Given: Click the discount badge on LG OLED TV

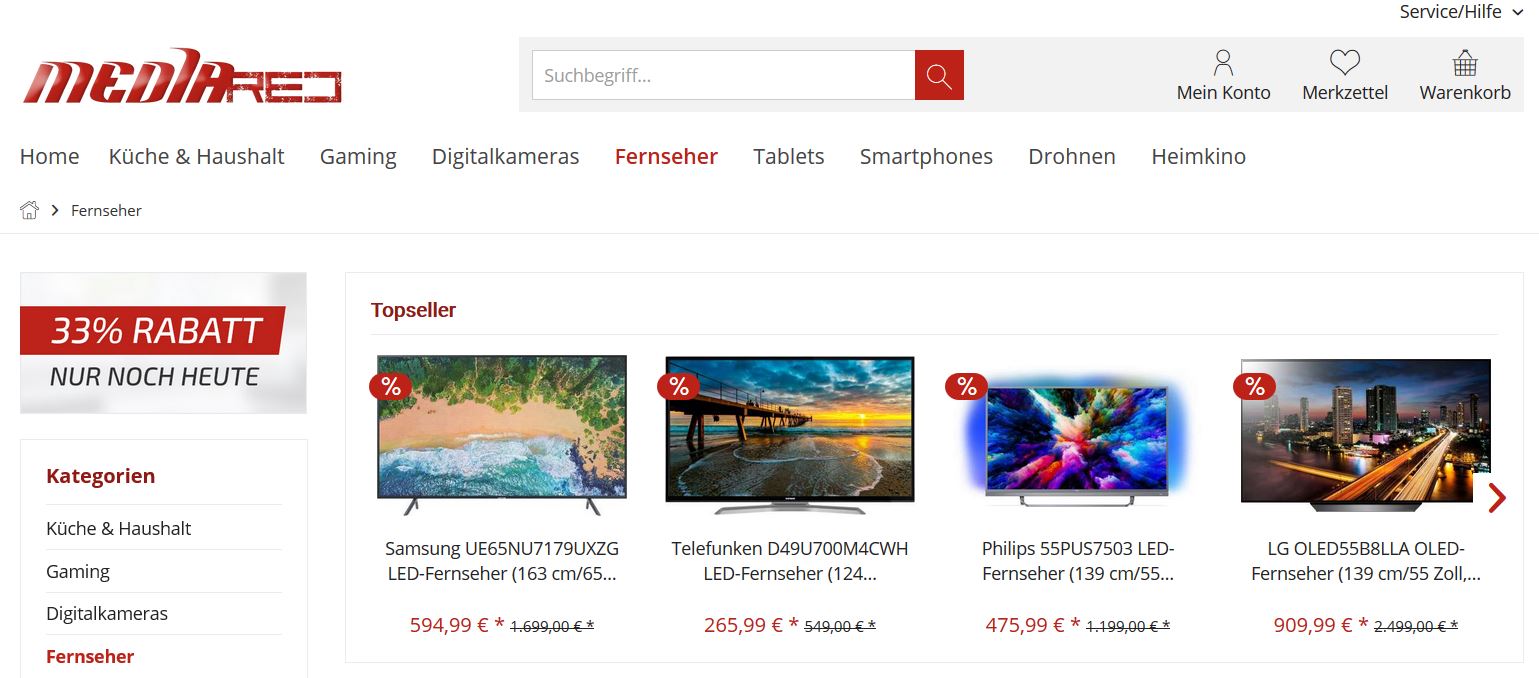Looking at the screenshot, I should coord(1254,386).
